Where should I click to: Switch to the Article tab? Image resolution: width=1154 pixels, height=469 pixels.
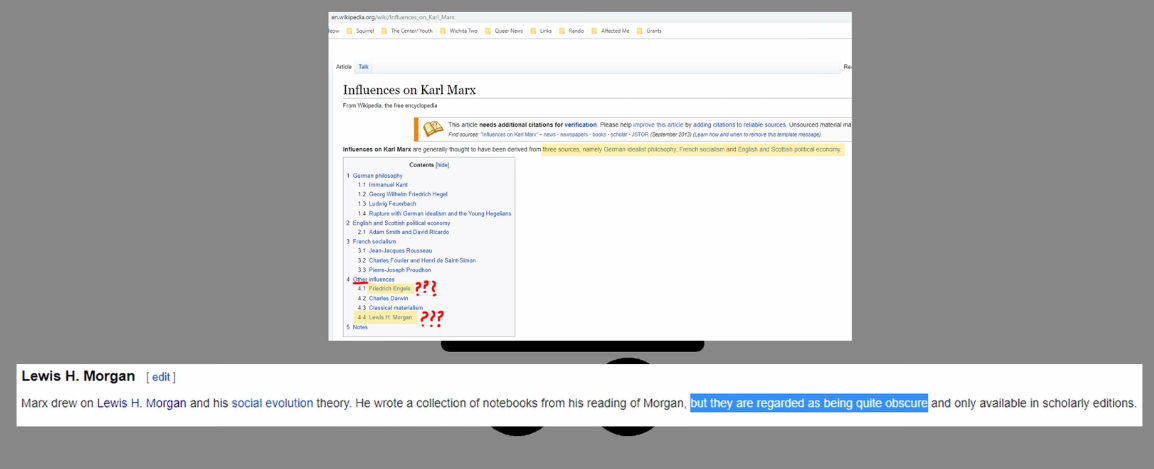pyautogui.click(x=344, y=67)
